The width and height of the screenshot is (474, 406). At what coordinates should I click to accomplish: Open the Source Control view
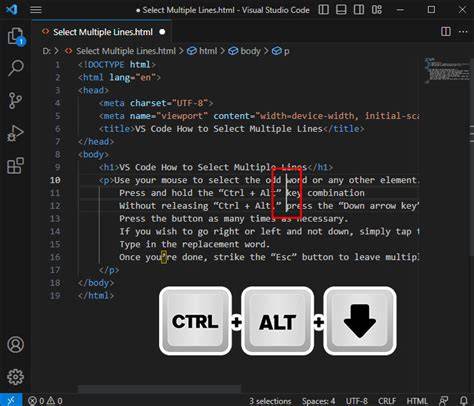(15, 100)
